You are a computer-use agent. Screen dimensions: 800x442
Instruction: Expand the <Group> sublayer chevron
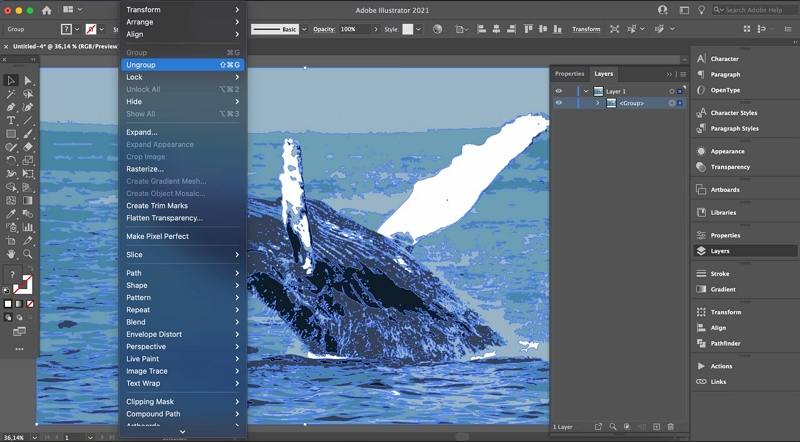[597, 103]
